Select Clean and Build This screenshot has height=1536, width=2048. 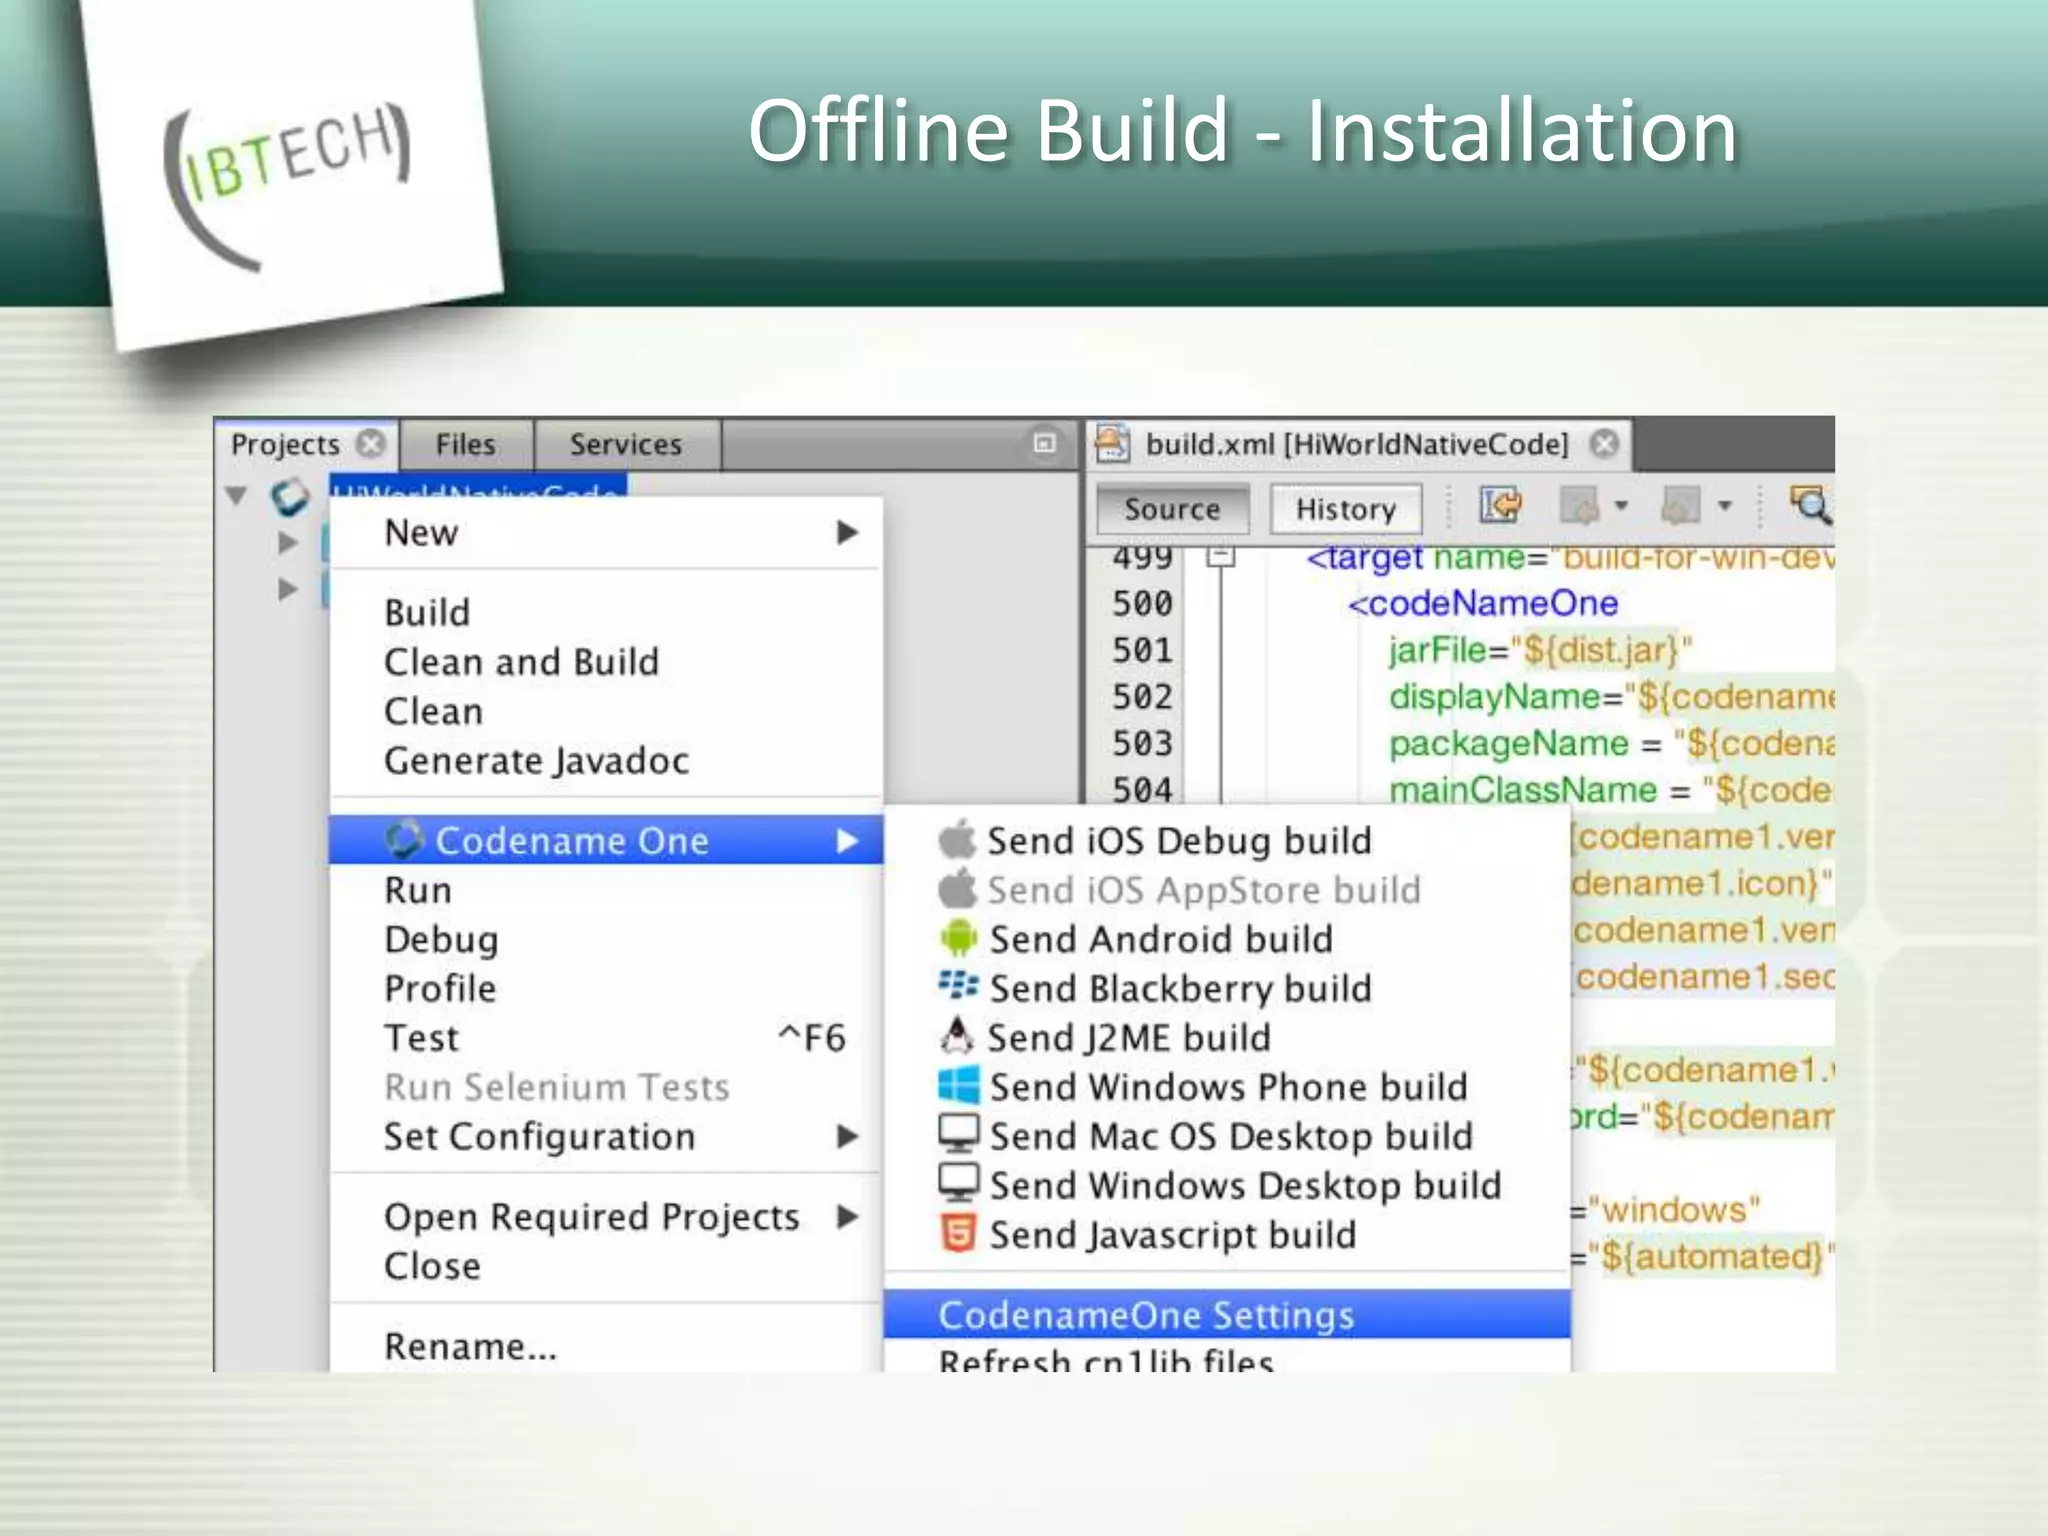tap(606, 662)
